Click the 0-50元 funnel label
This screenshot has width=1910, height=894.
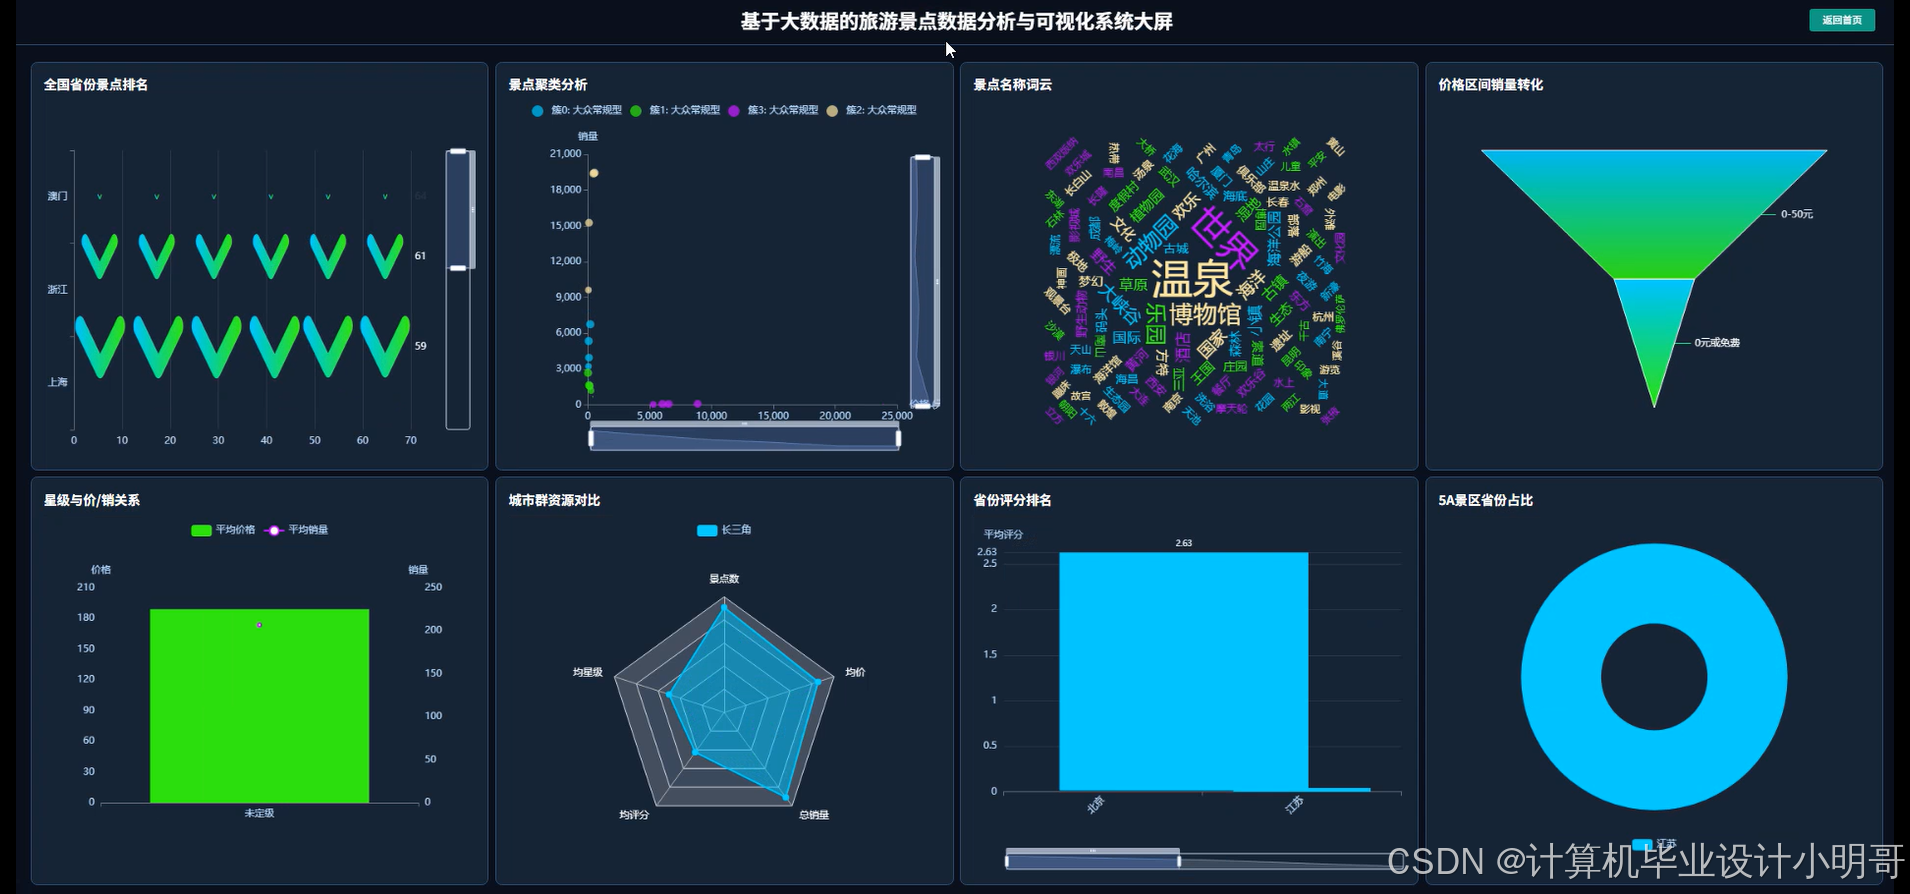click(1796, 214)
